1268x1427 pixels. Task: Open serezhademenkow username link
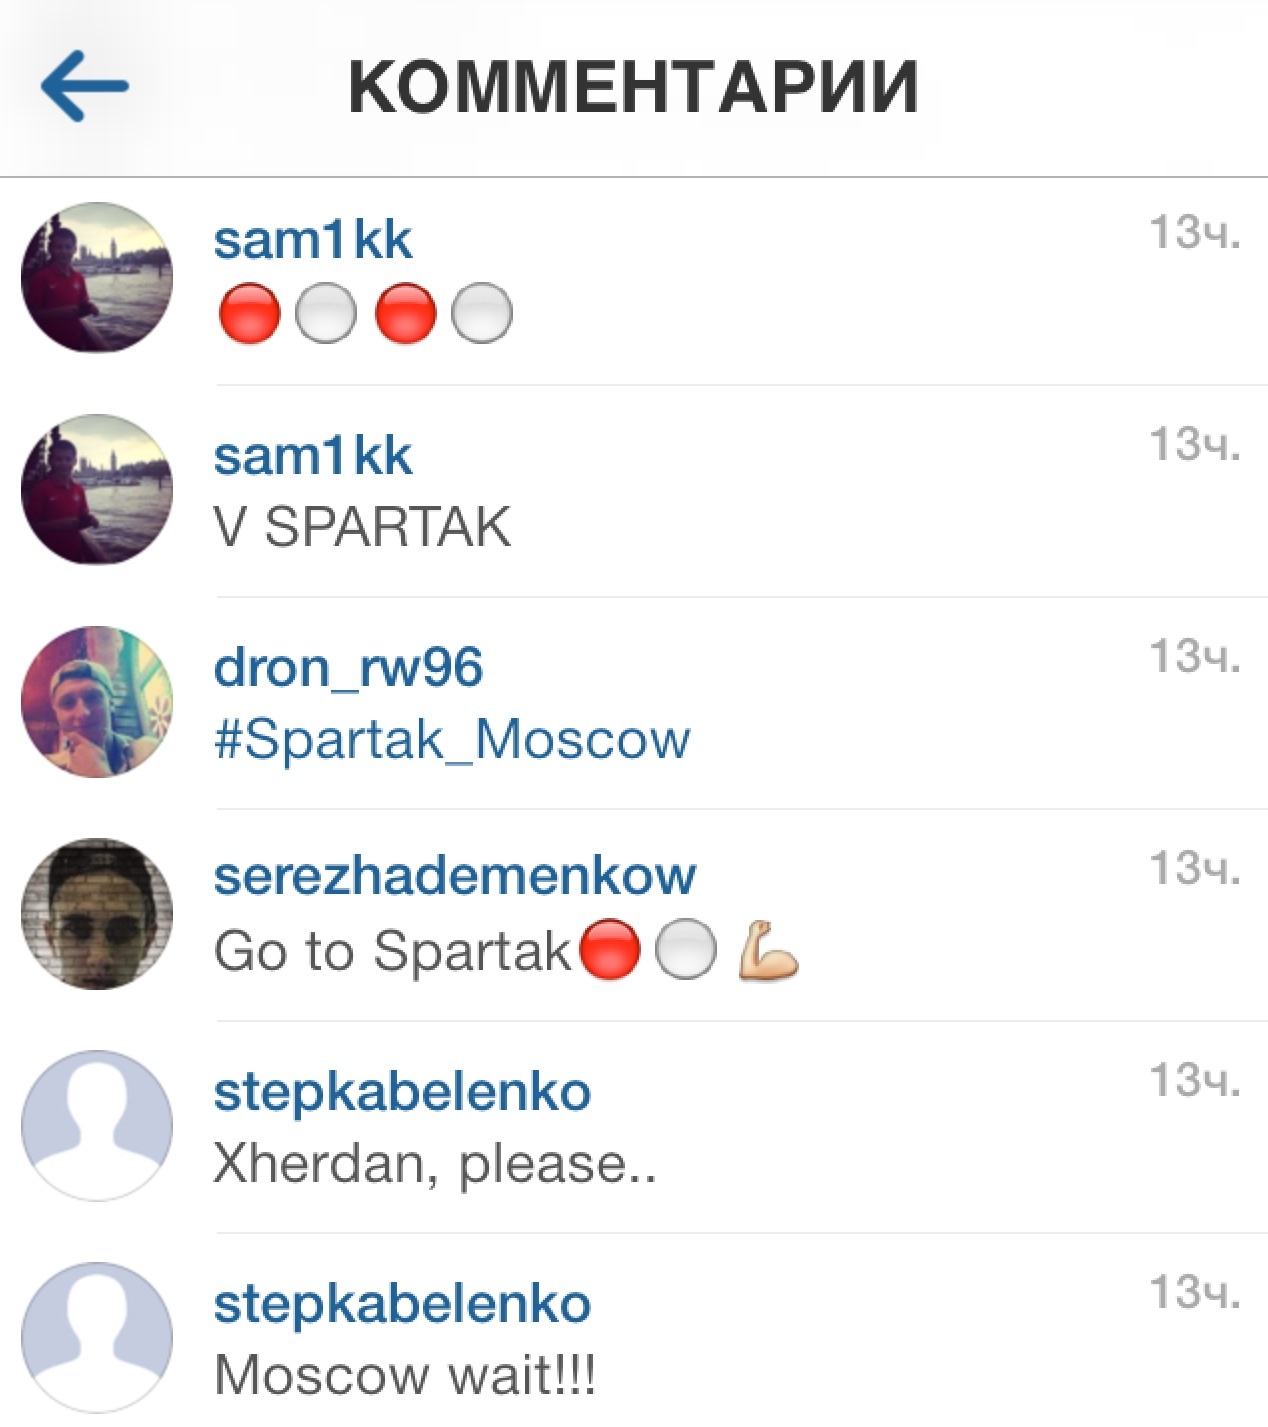455,876
